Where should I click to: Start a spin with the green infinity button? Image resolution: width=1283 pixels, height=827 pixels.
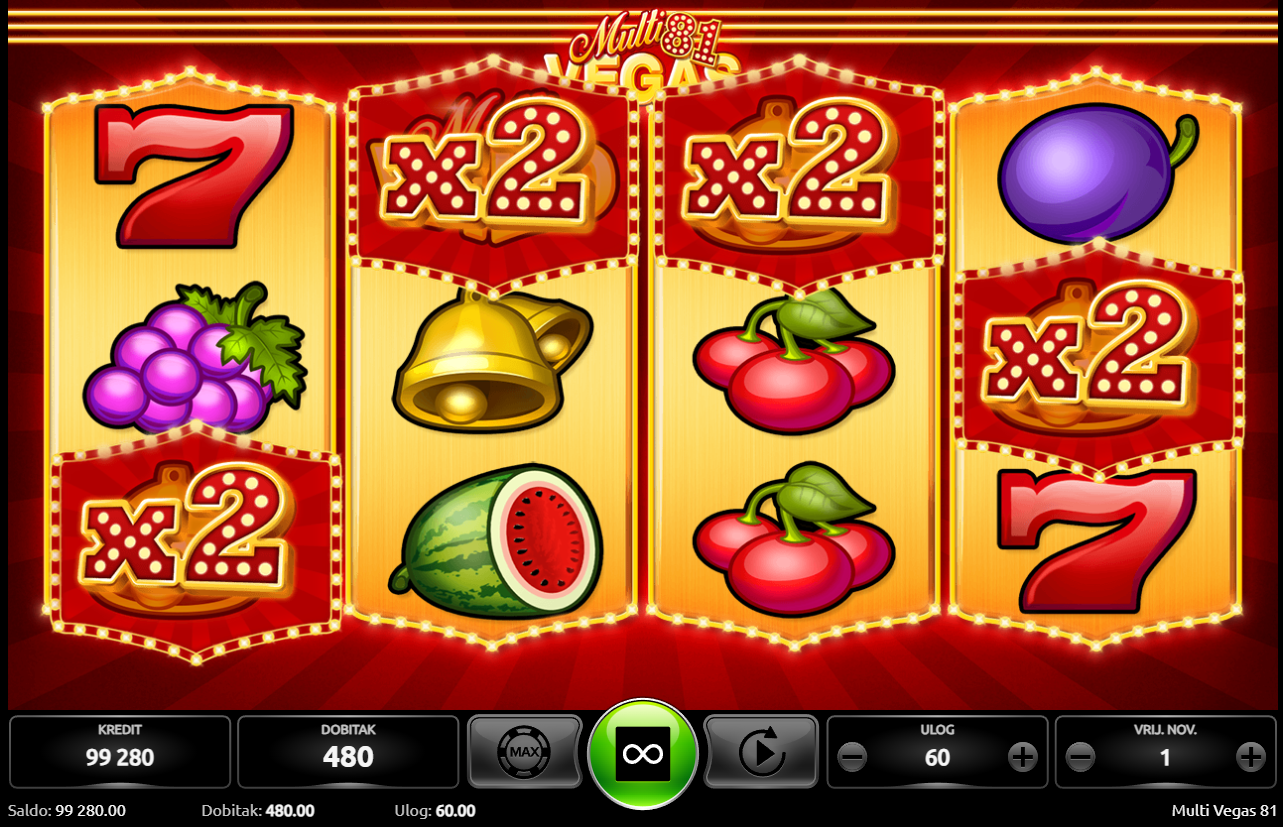pos(643,754)
